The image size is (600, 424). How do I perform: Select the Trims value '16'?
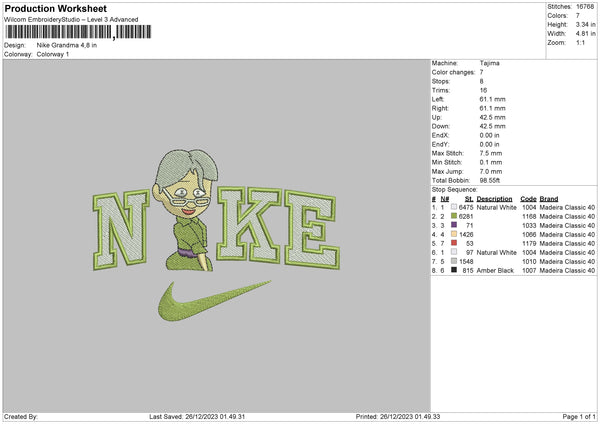(483, 90)
